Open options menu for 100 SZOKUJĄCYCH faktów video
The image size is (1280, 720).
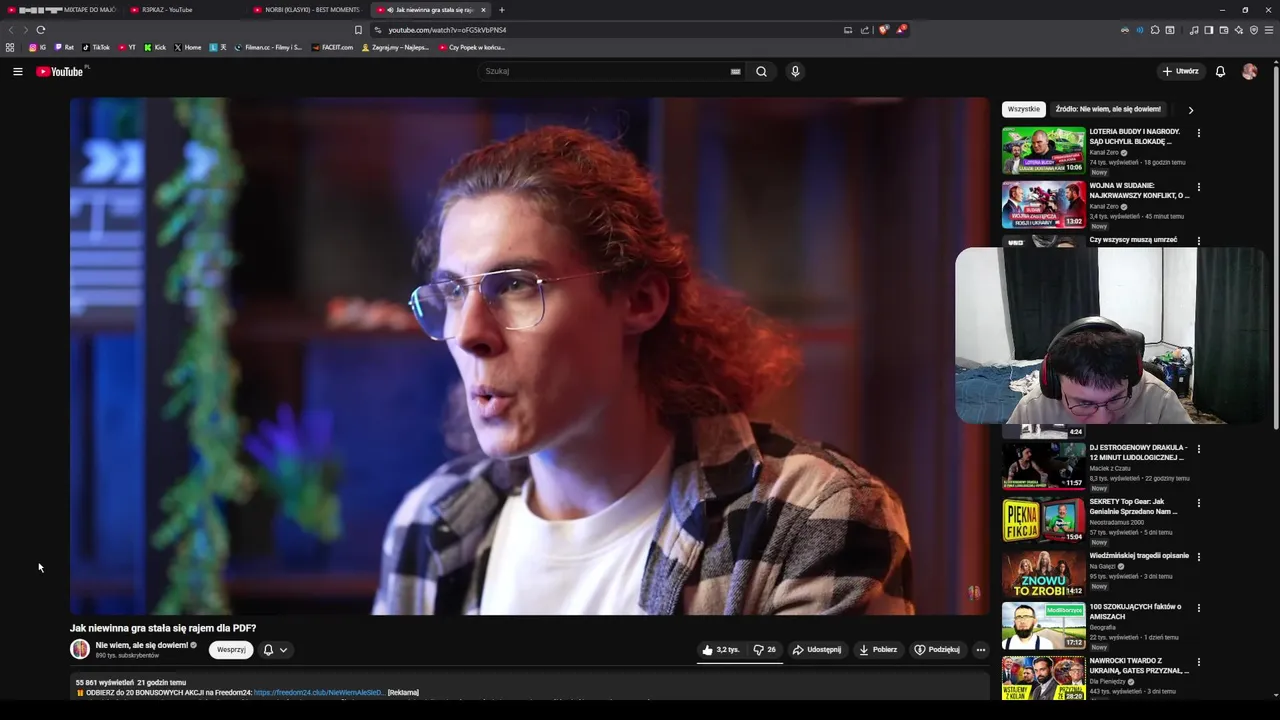point(1199,608)
